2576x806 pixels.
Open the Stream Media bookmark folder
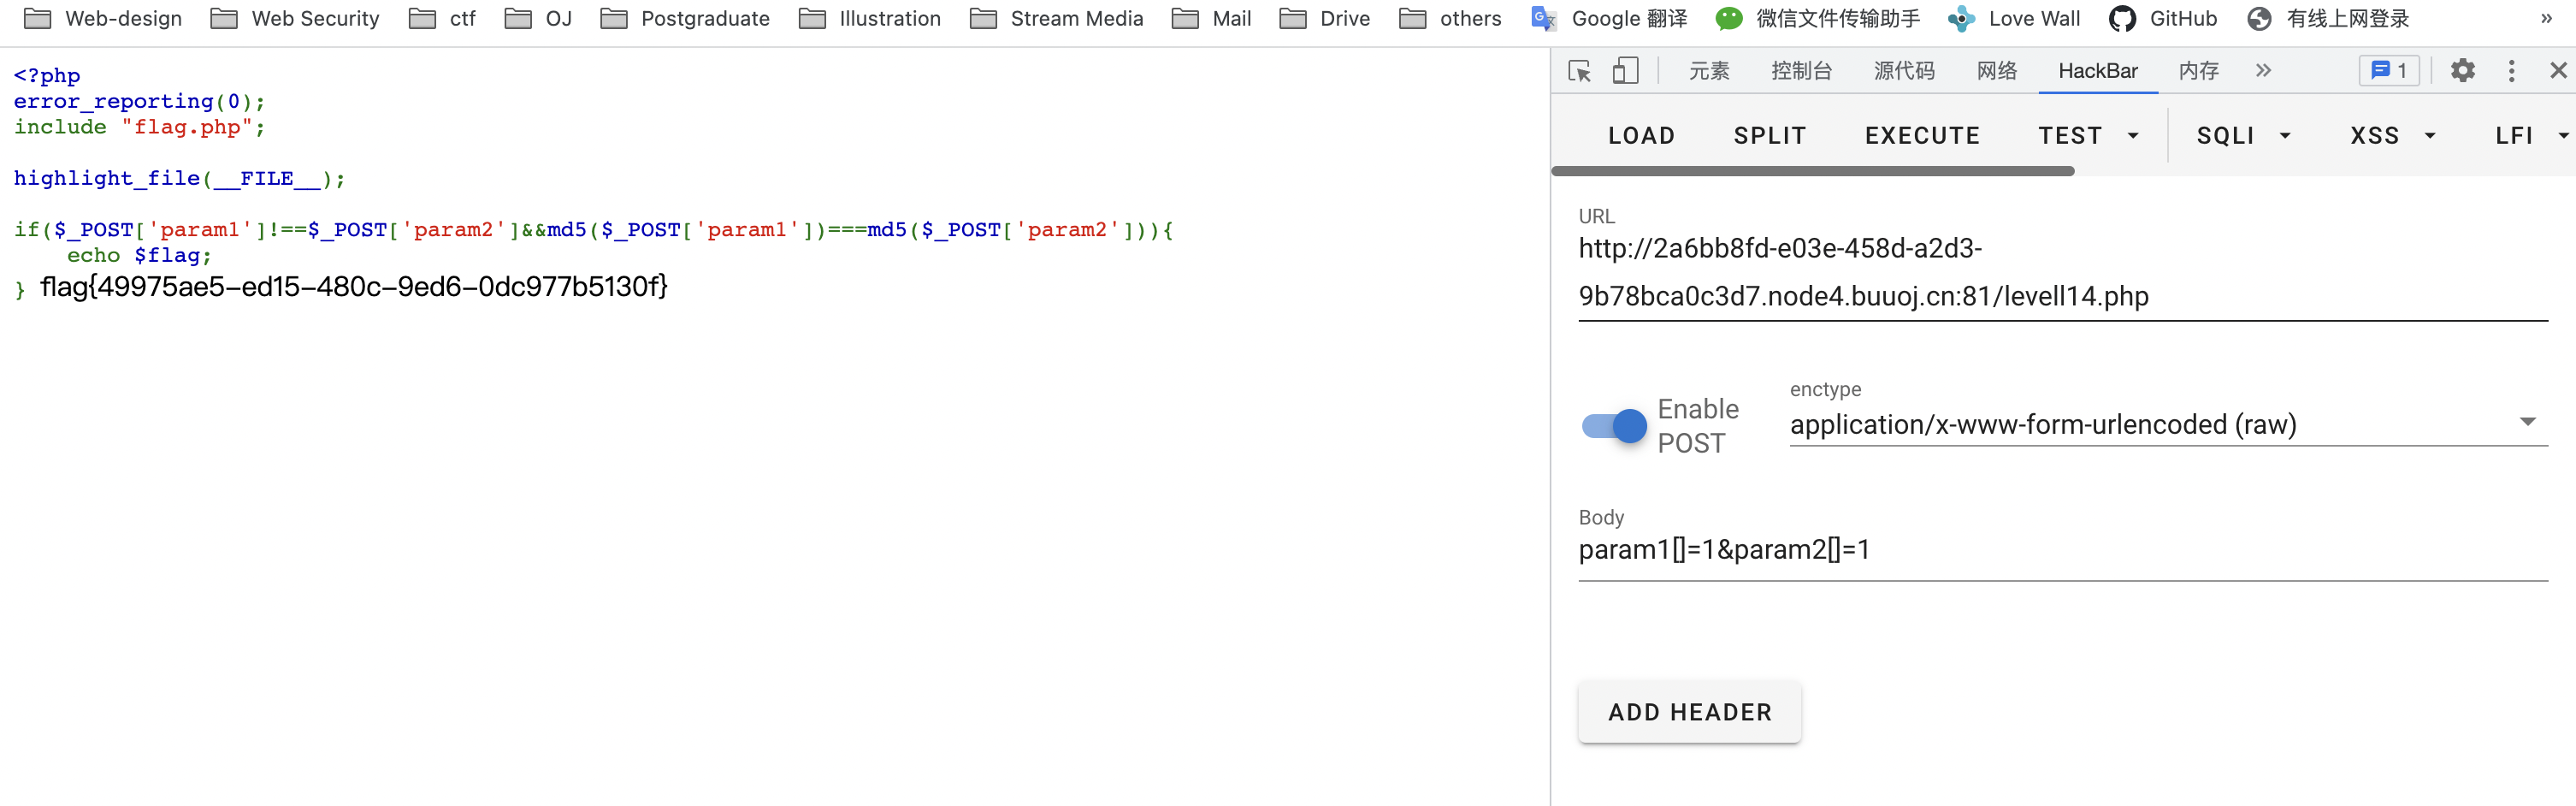pyautogui.click(x=1057, y=18)
